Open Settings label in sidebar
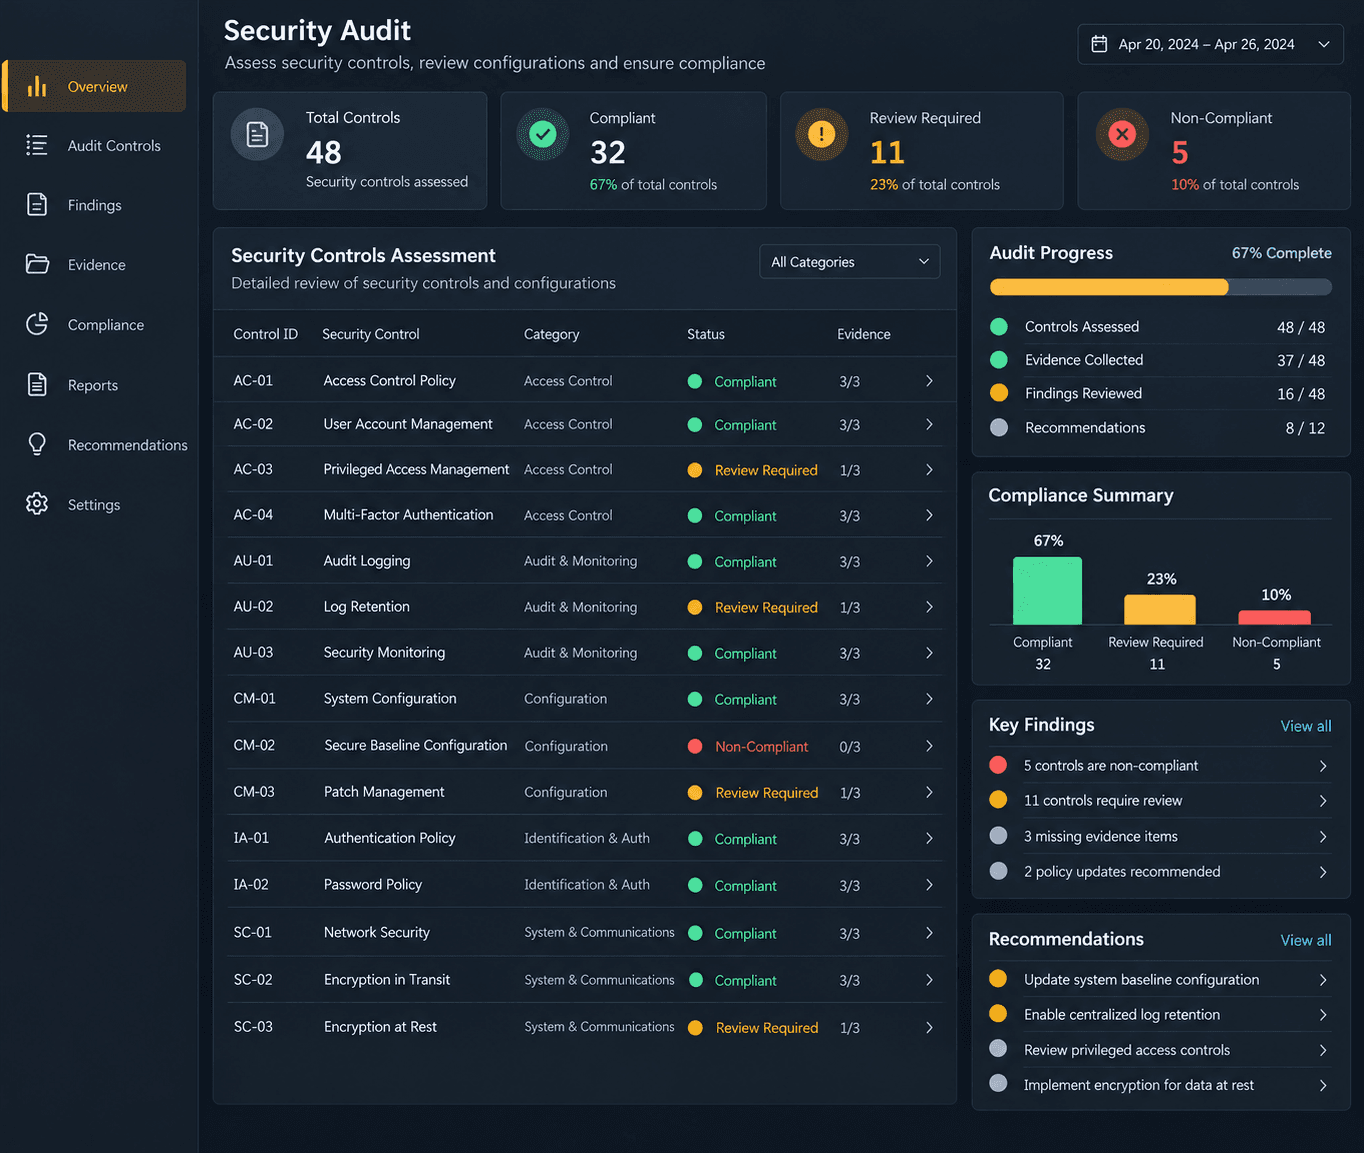This screenshot has height=1153, width=1364. pos(94,505)
